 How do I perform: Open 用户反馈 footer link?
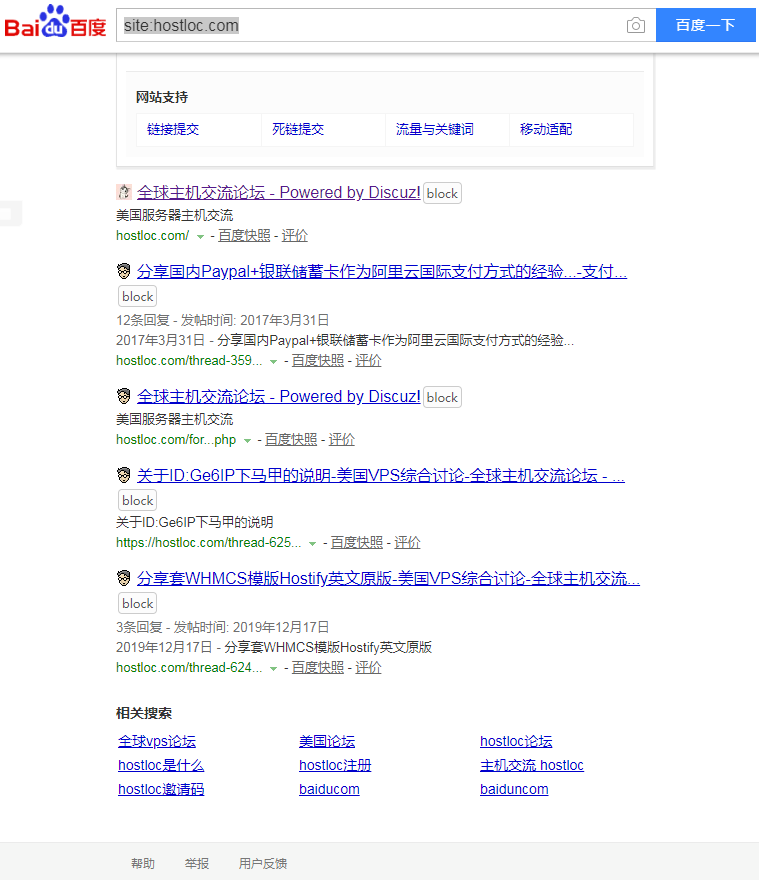(x=263, y=864)
